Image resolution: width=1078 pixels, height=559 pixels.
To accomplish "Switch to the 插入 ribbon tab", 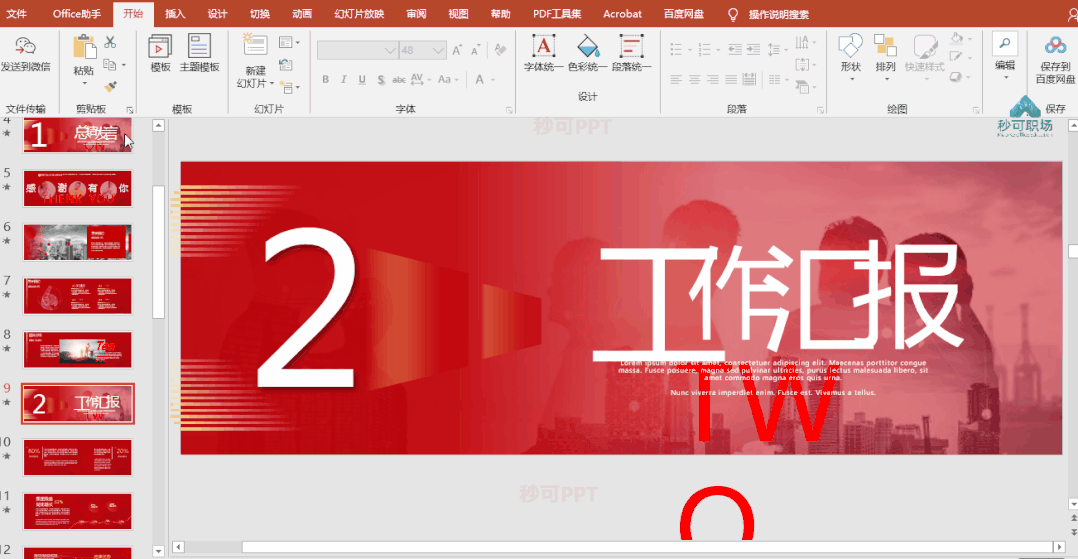I will tap(175, 14).
